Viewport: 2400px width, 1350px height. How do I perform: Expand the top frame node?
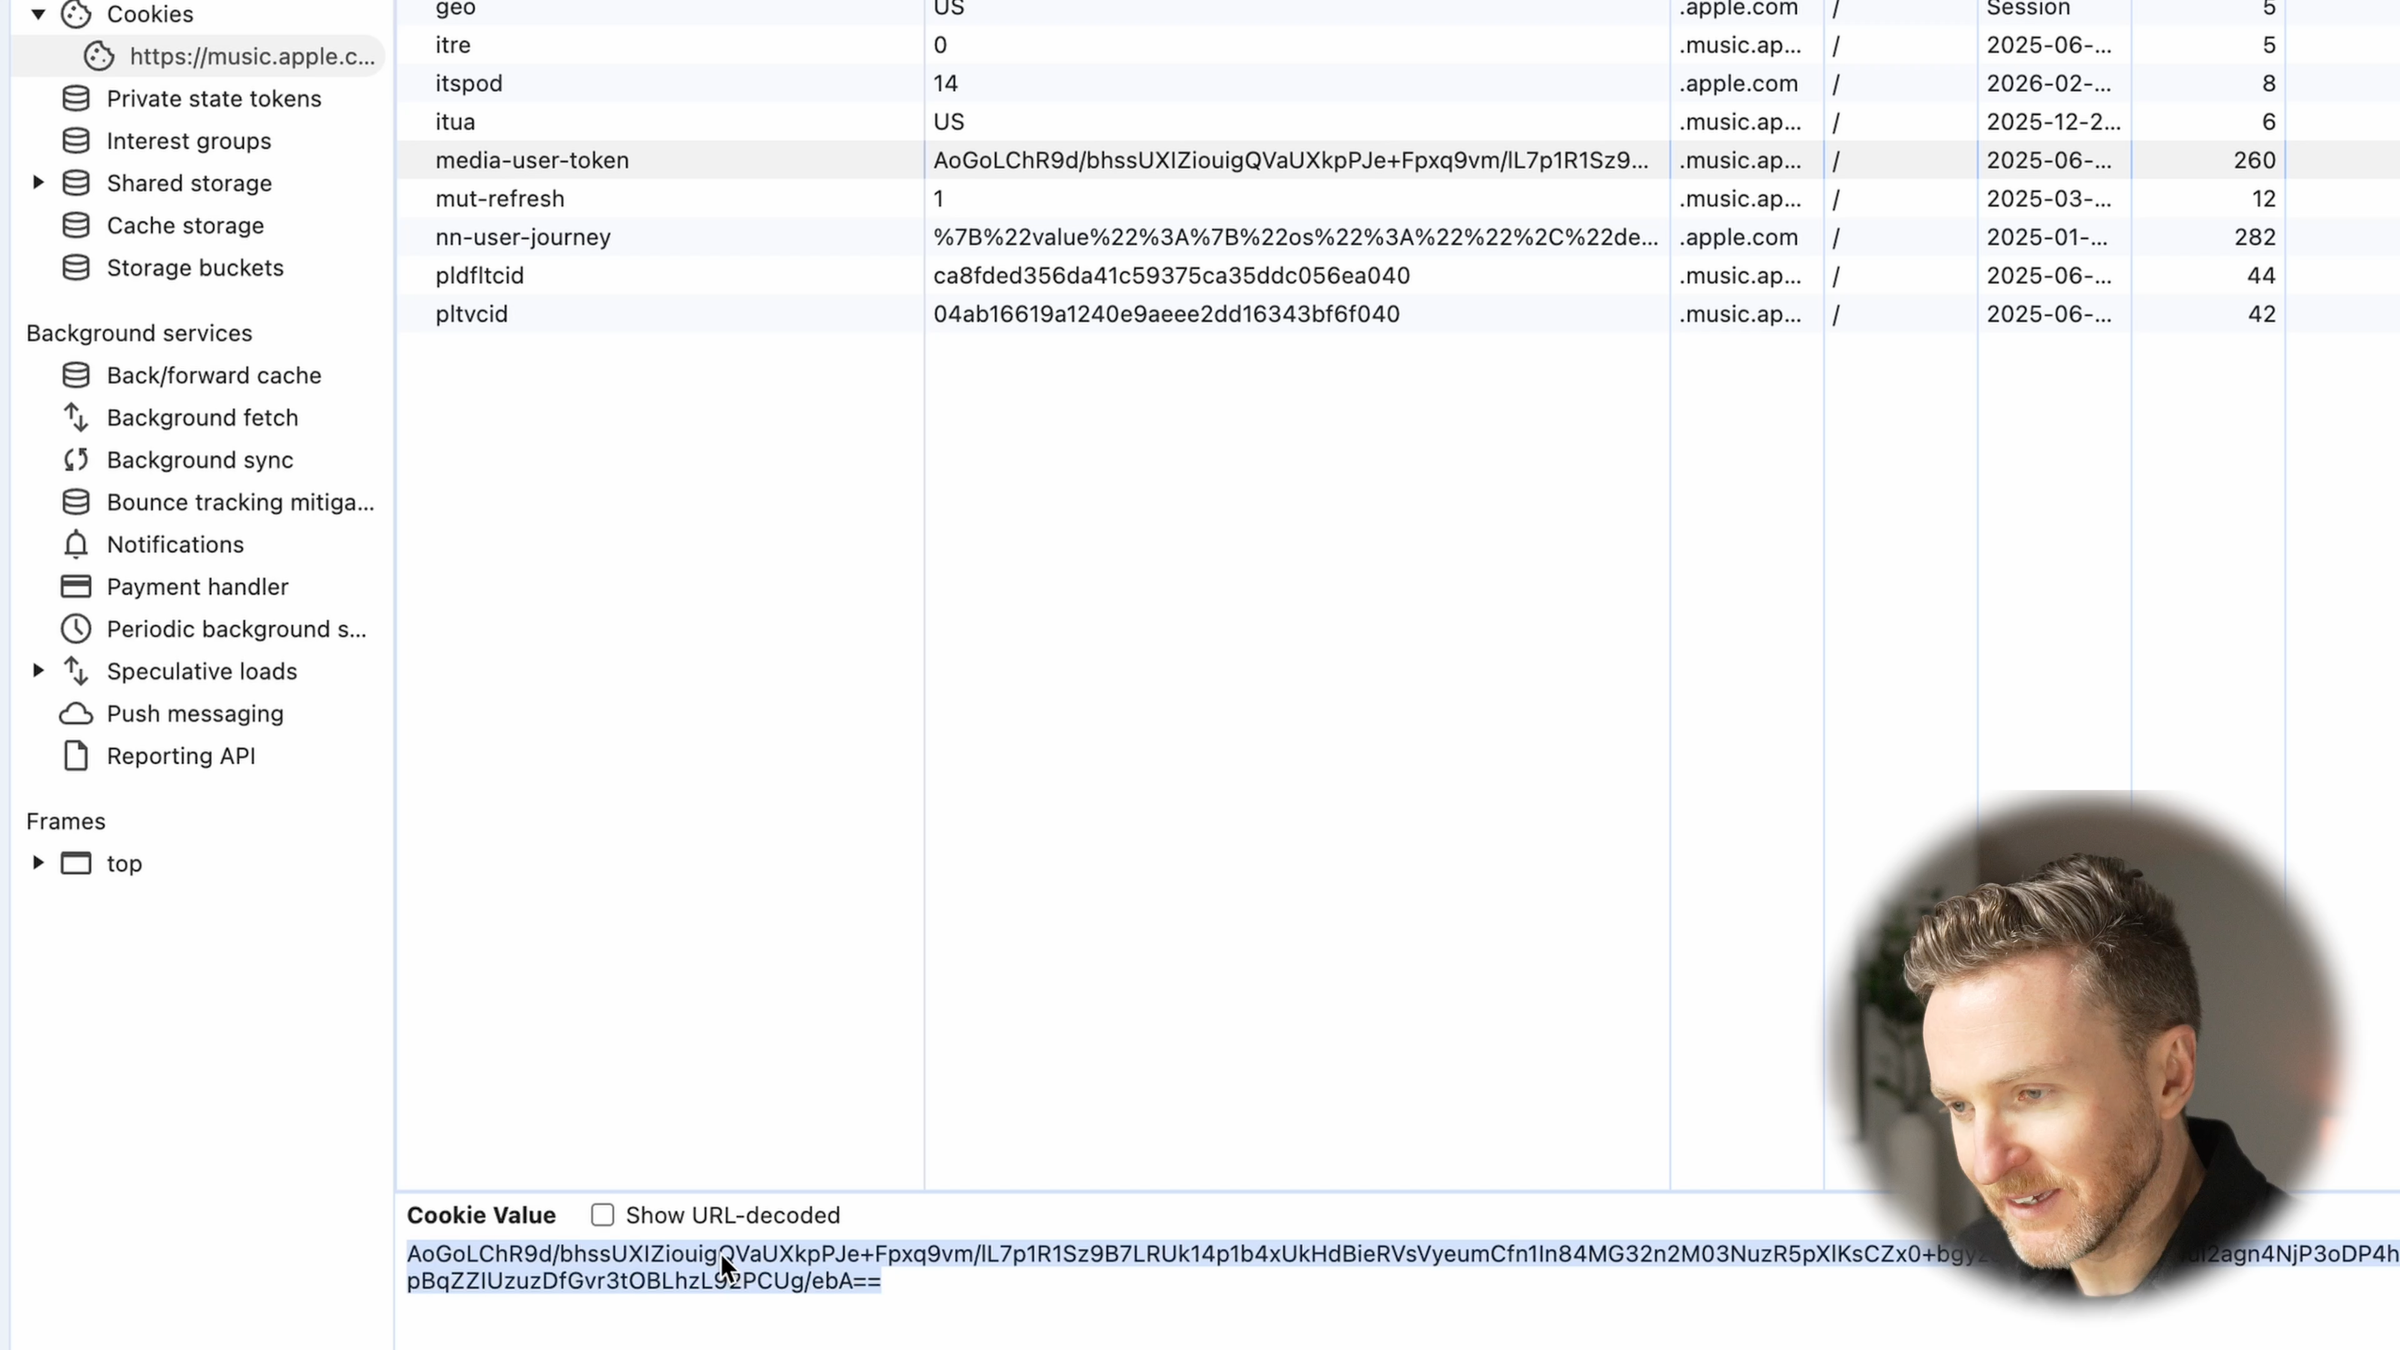[38, 862]
